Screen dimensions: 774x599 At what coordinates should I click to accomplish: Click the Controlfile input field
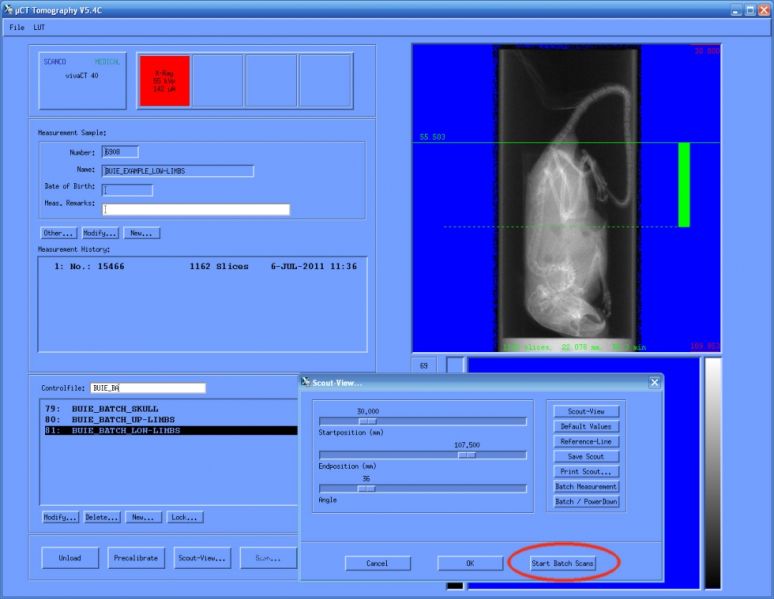pos(148,388)
